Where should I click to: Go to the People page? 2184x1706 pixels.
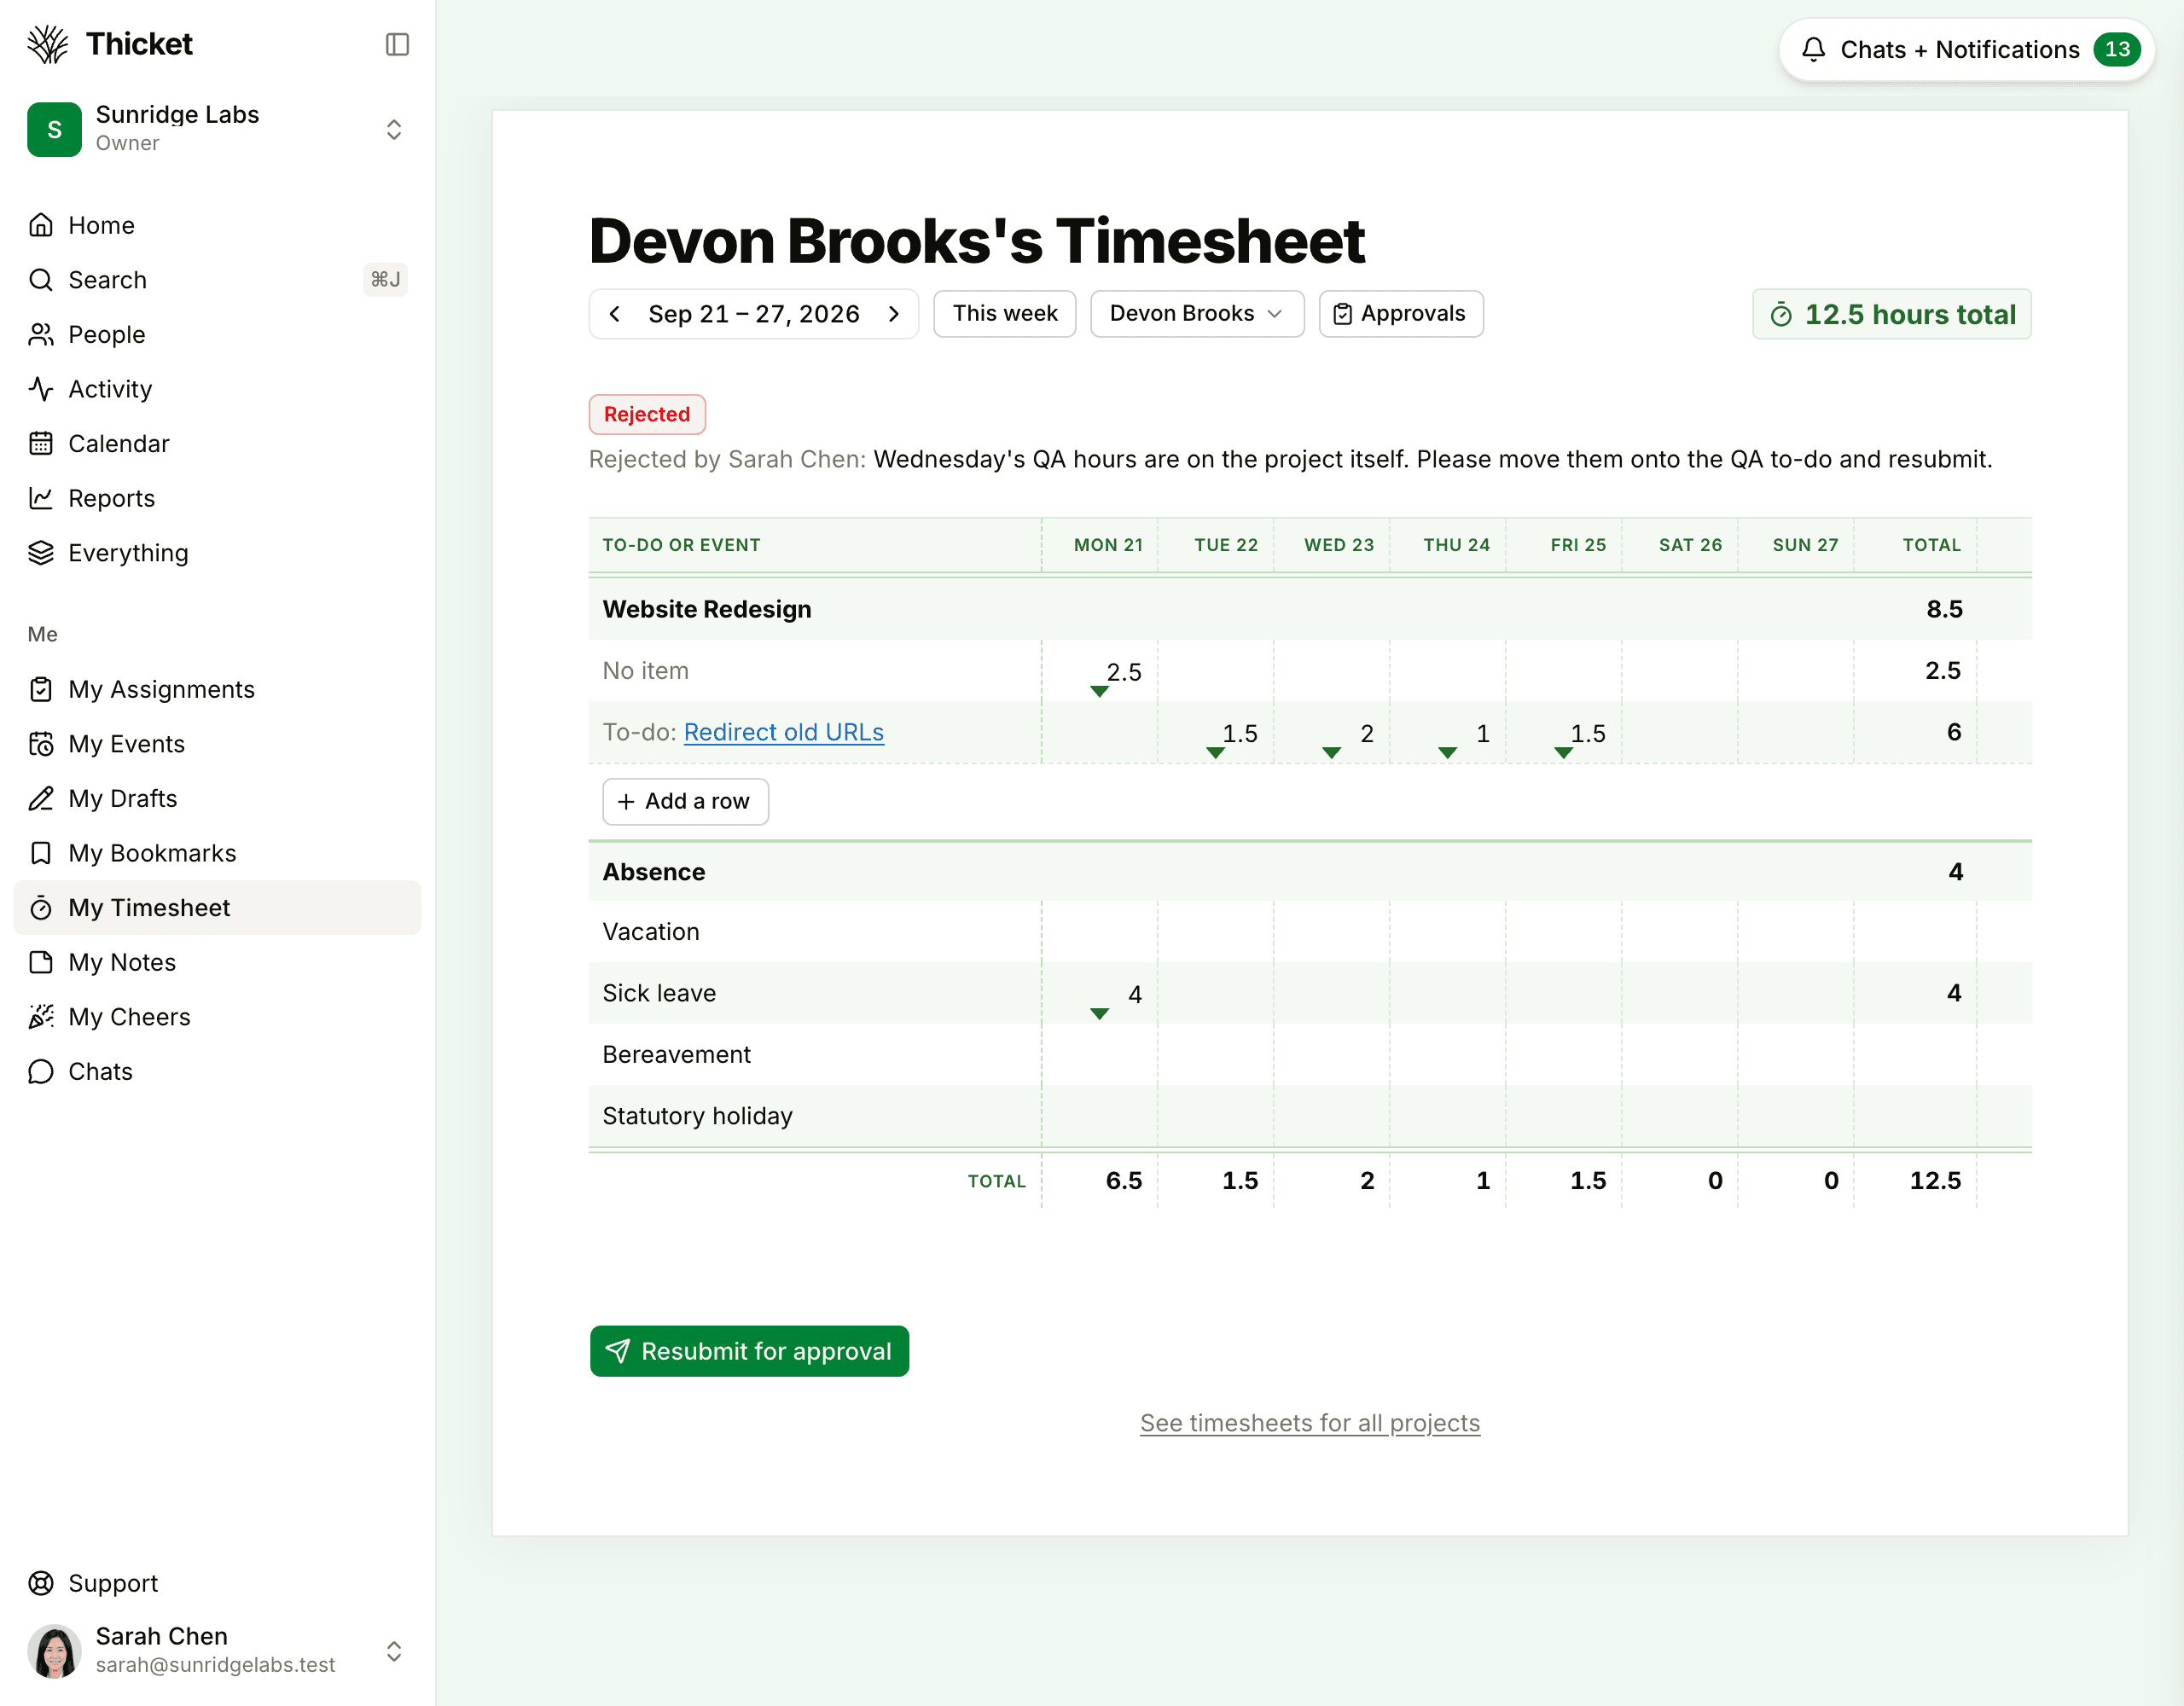click(217, 334)
